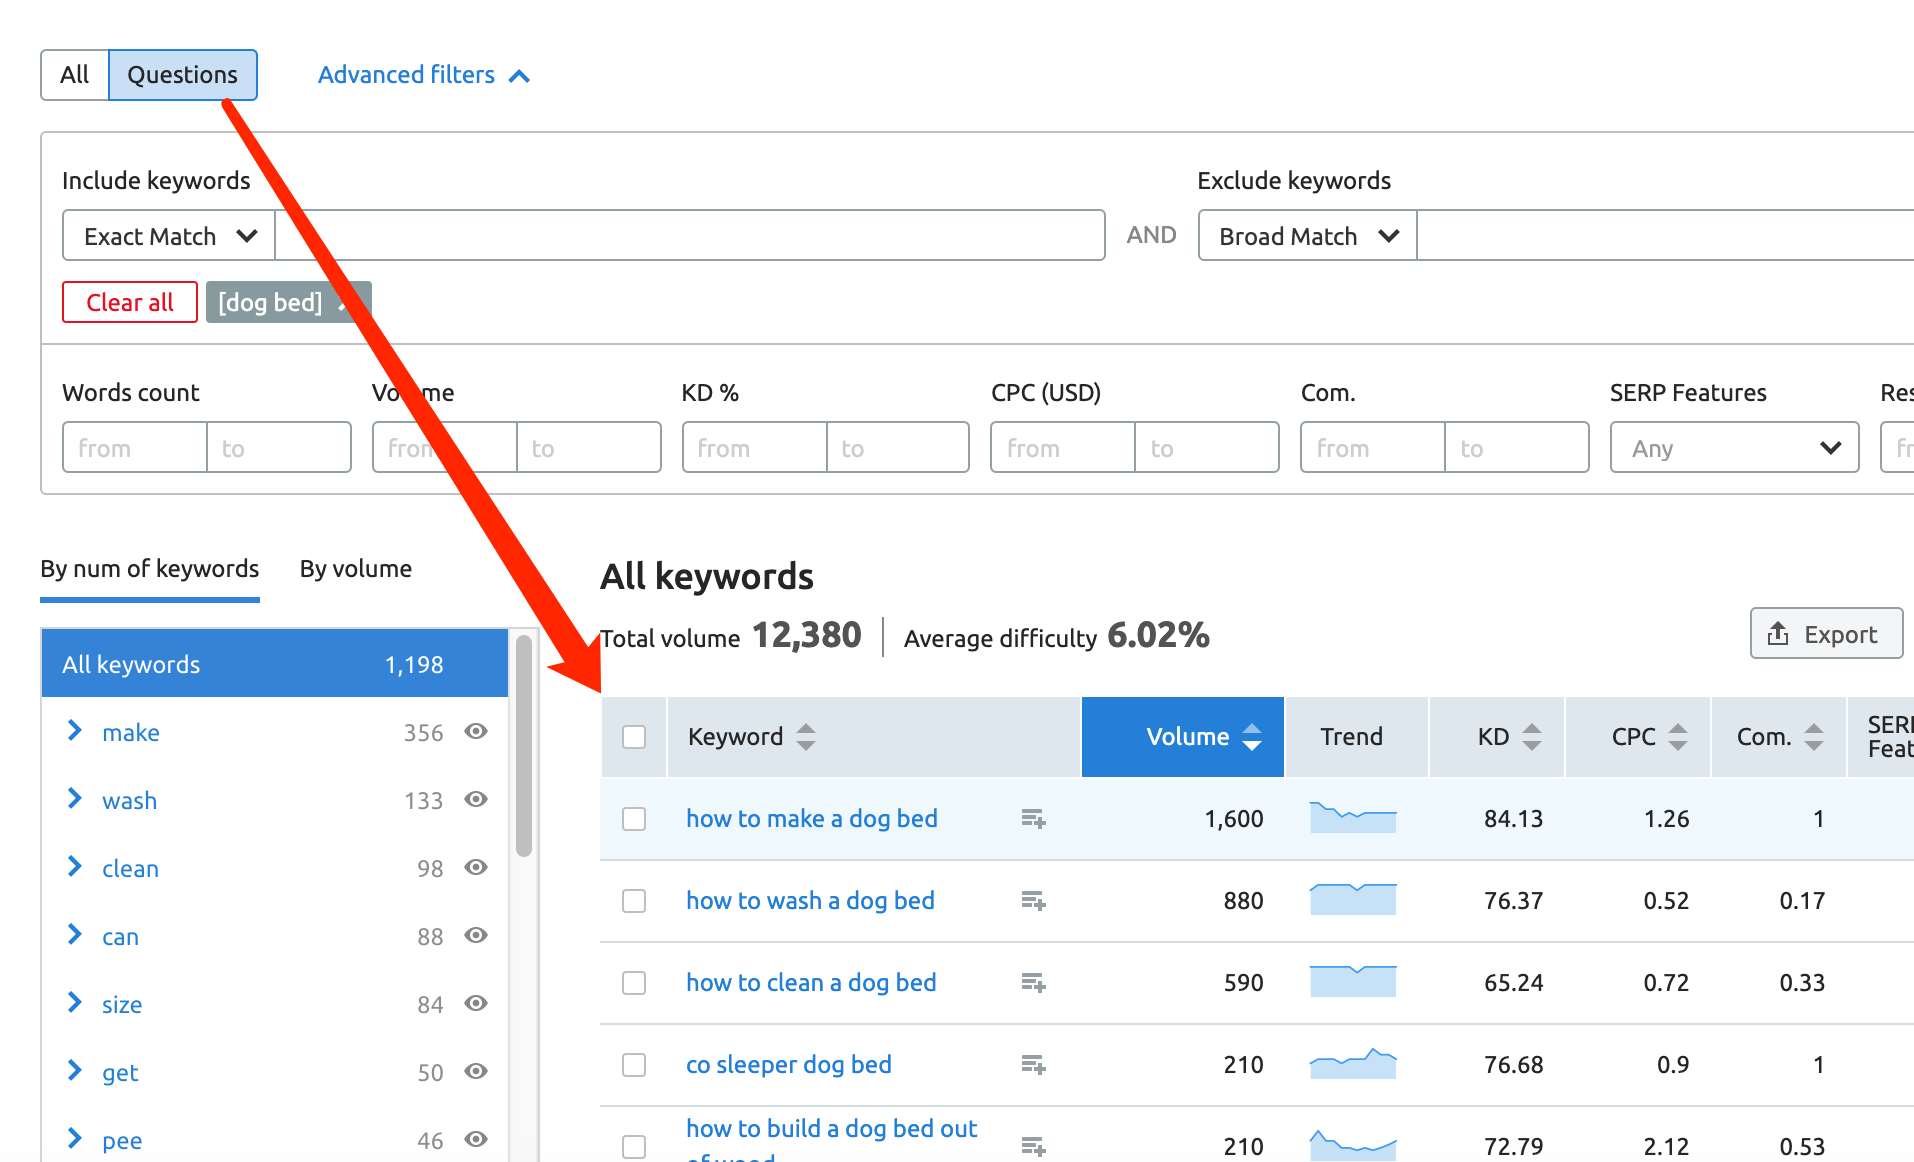Sort table by Keyword column arrows

click(x=806, y=737)
